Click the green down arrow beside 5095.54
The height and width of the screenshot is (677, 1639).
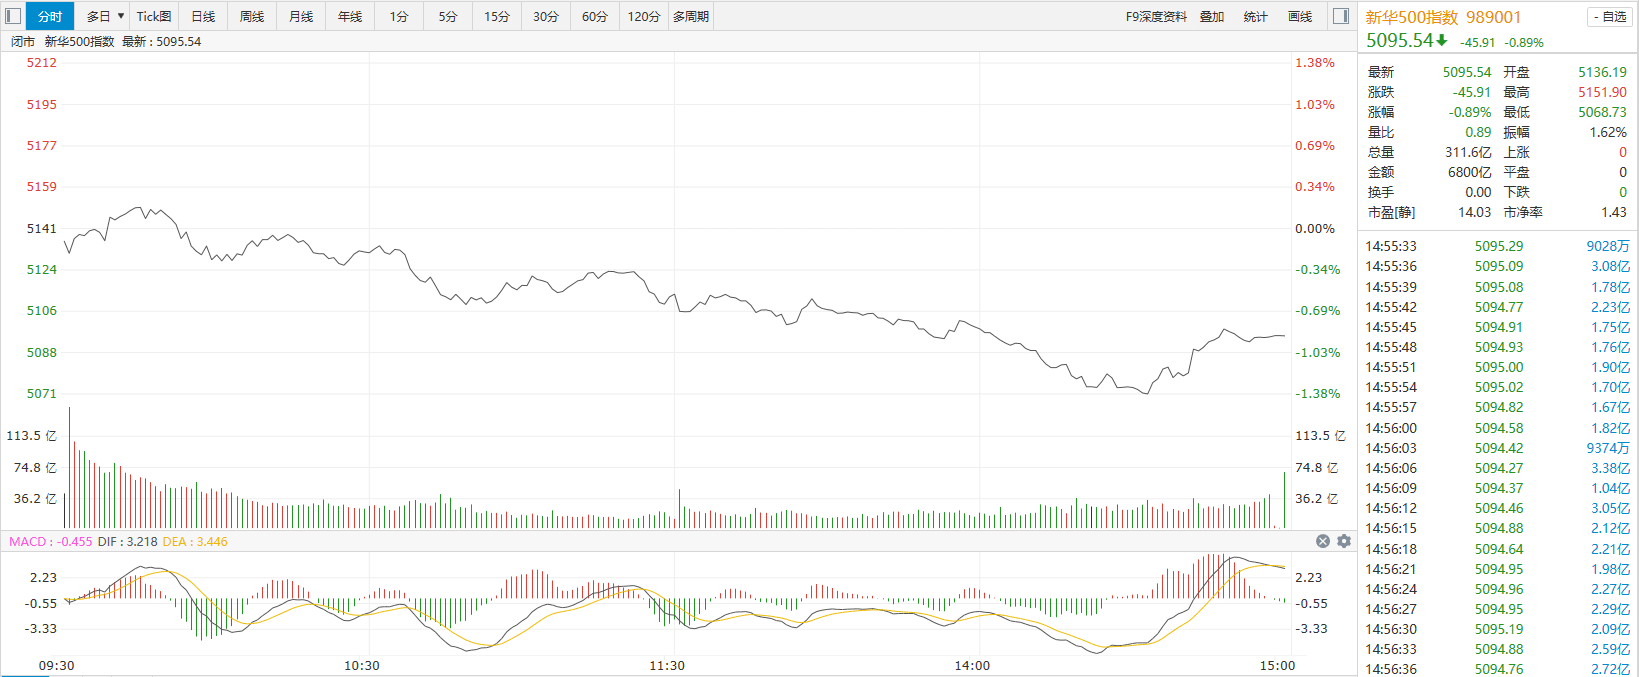click(1442, 40)
